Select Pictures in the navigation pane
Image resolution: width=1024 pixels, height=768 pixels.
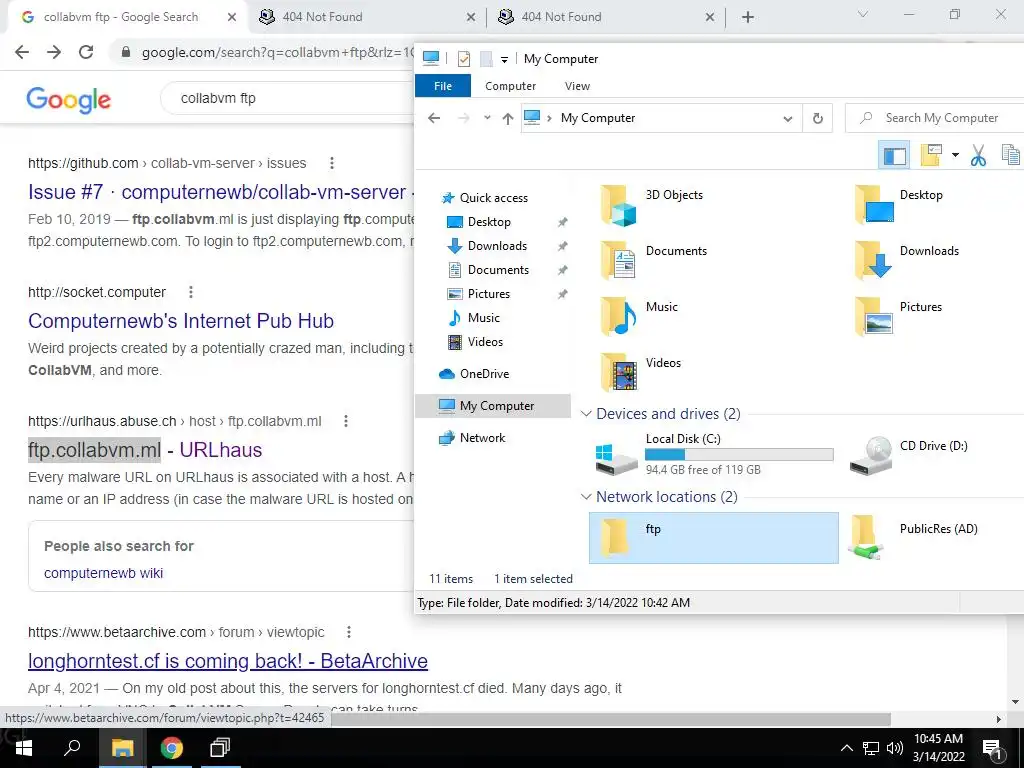pos(488,294)
